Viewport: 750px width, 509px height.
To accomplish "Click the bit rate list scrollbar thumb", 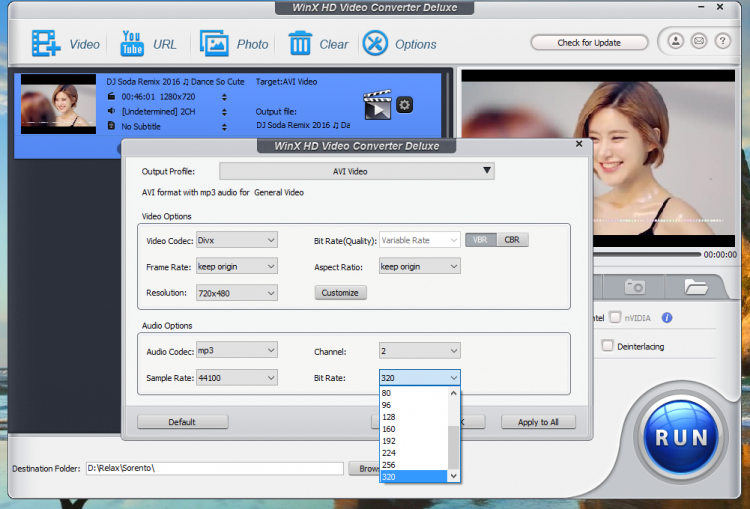I will click(x=453, y=447).
